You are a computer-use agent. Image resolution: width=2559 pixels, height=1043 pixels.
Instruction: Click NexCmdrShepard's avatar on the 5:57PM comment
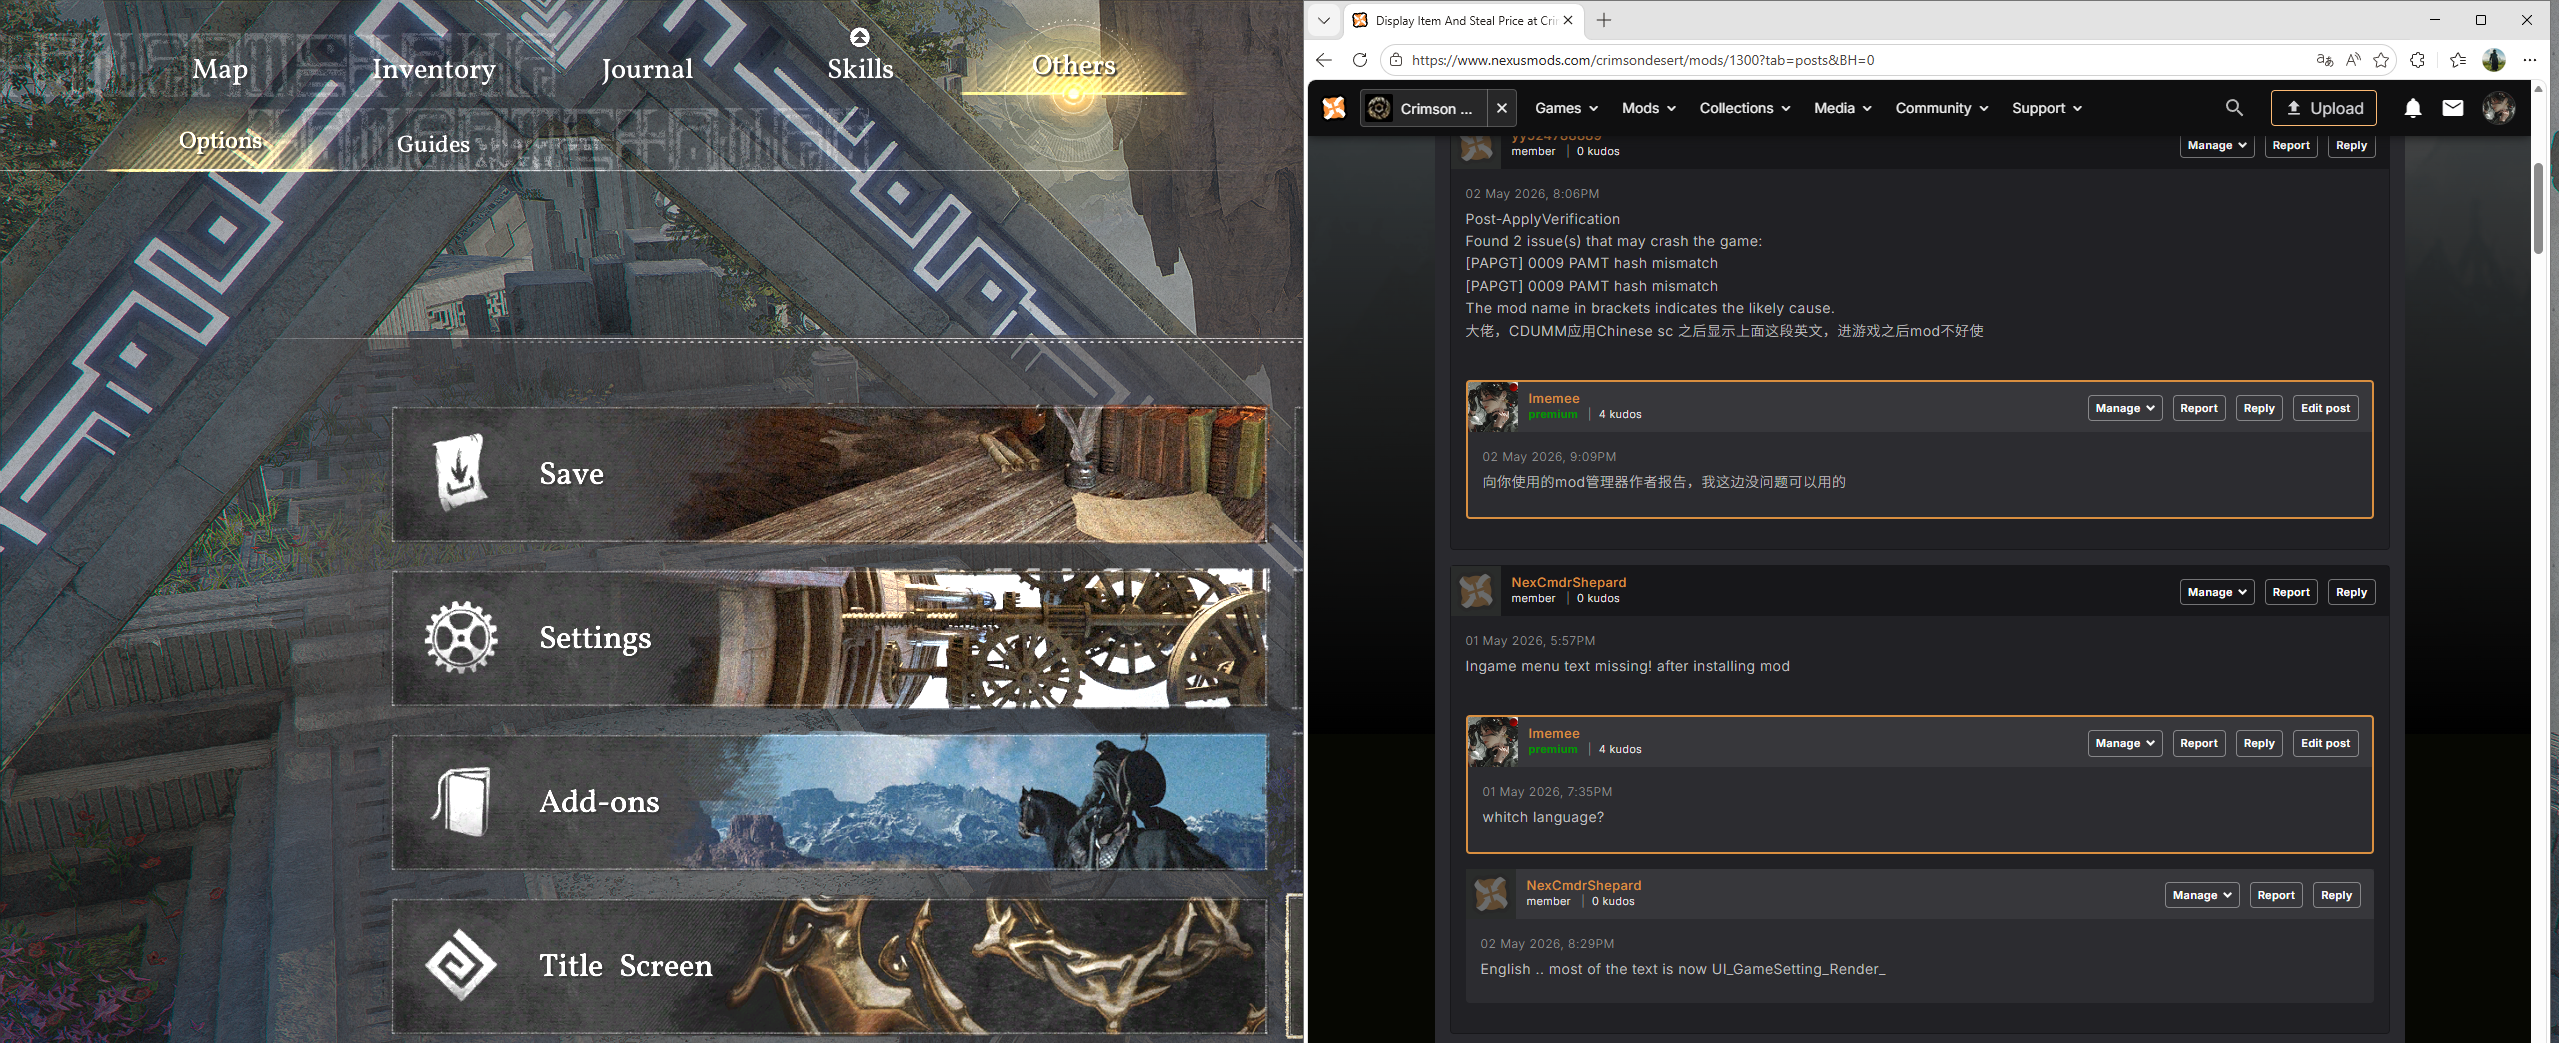(1476, 591)
